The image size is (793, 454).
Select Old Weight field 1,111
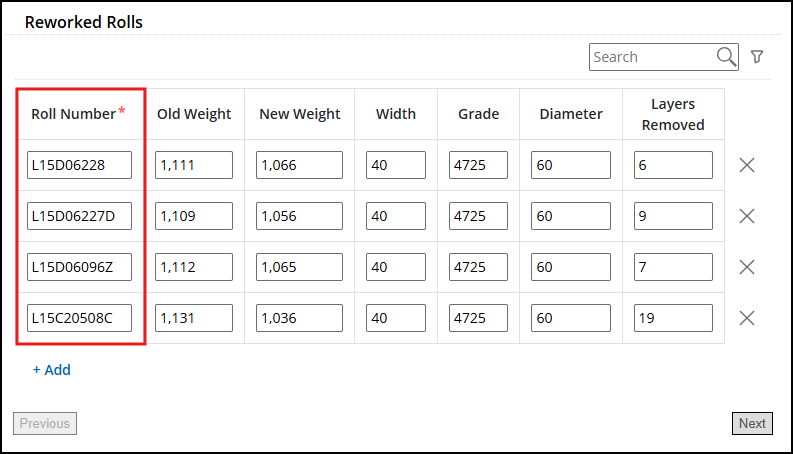[x=194, y=165]
